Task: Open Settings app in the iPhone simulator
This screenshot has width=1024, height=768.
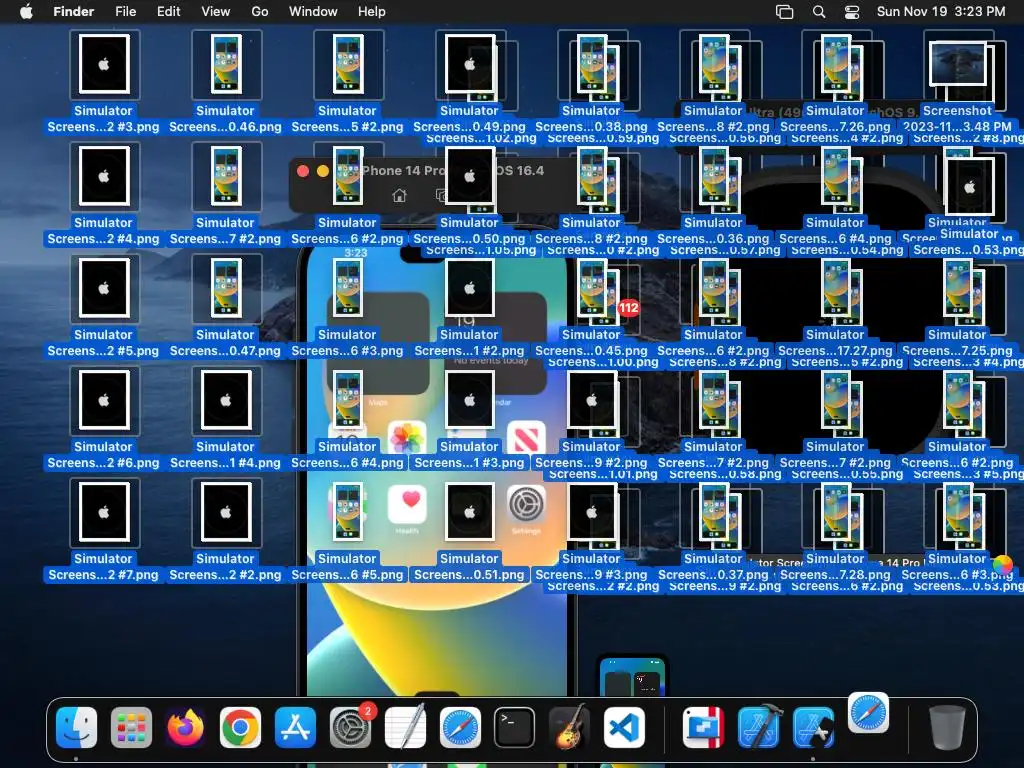Action: pos(526,504)
